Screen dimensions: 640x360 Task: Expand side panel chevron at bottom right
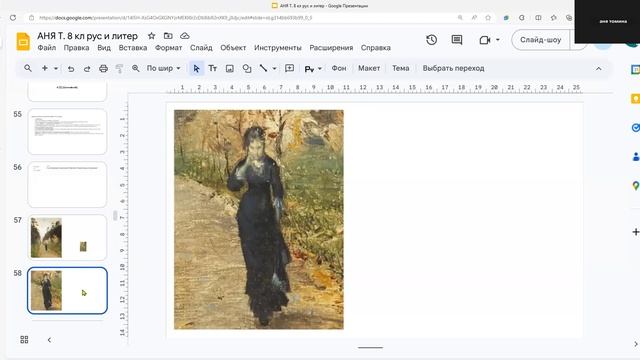pos(636,344)
